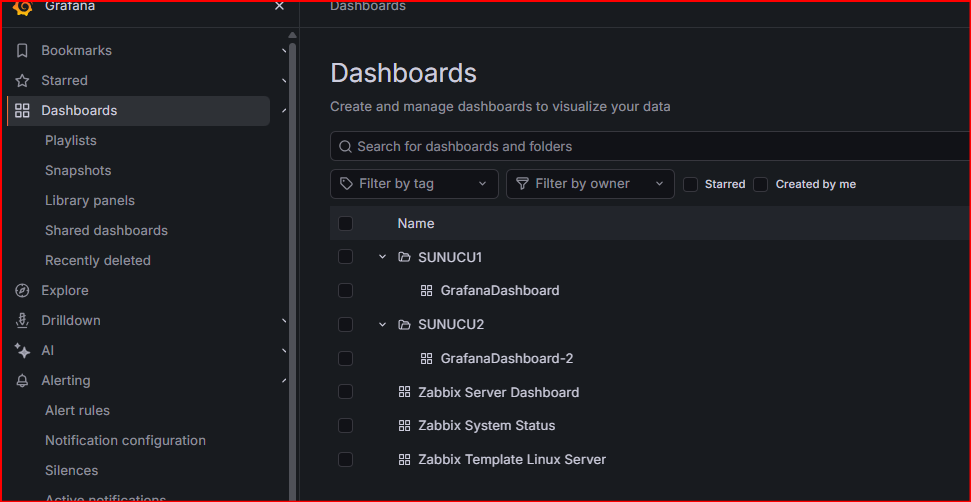Click the Dashboards breadcrumb at top

point(368,6)
